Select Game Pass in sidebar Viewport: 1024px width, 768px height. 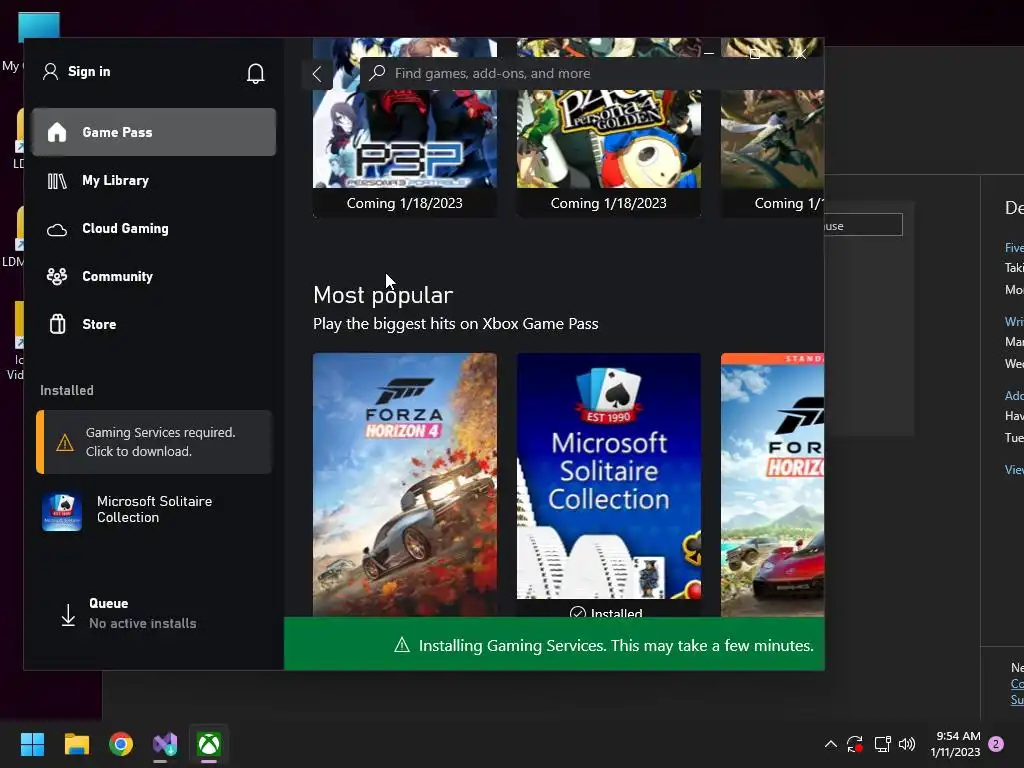tap(154, 132)
